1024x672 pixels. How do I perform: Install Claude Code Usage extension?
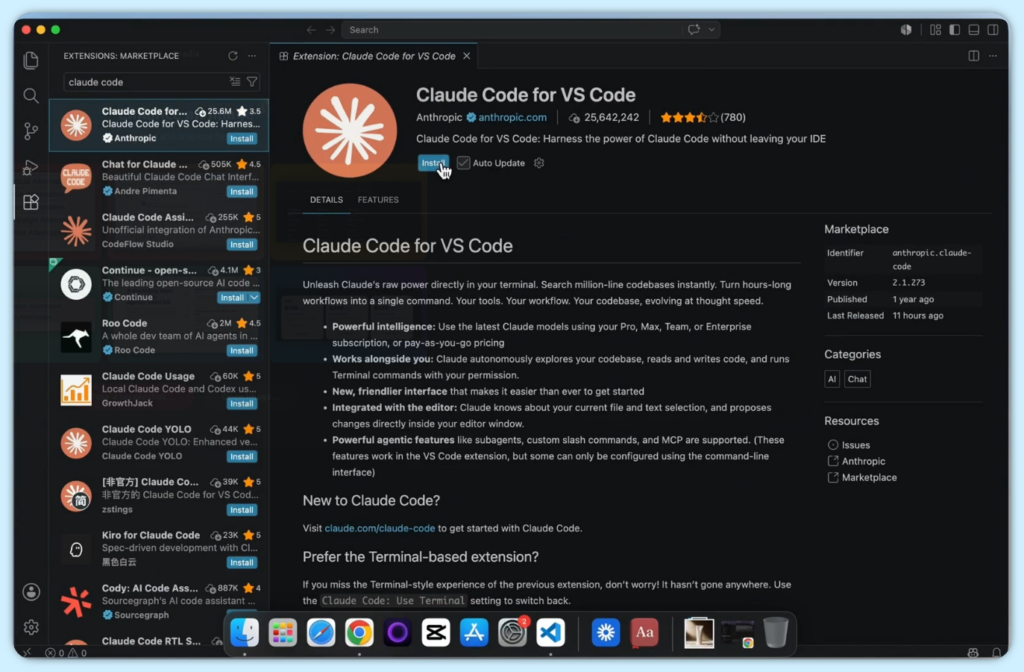[242, 404]
